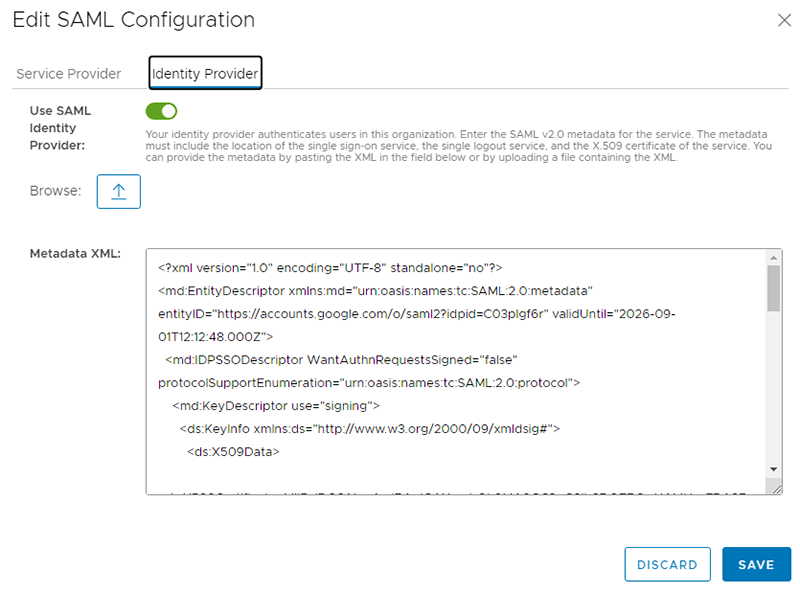Image resolution: width=800 pixels, height=593 pixels.
Task: Save the SAML configuration
Action: click(756, 564)
